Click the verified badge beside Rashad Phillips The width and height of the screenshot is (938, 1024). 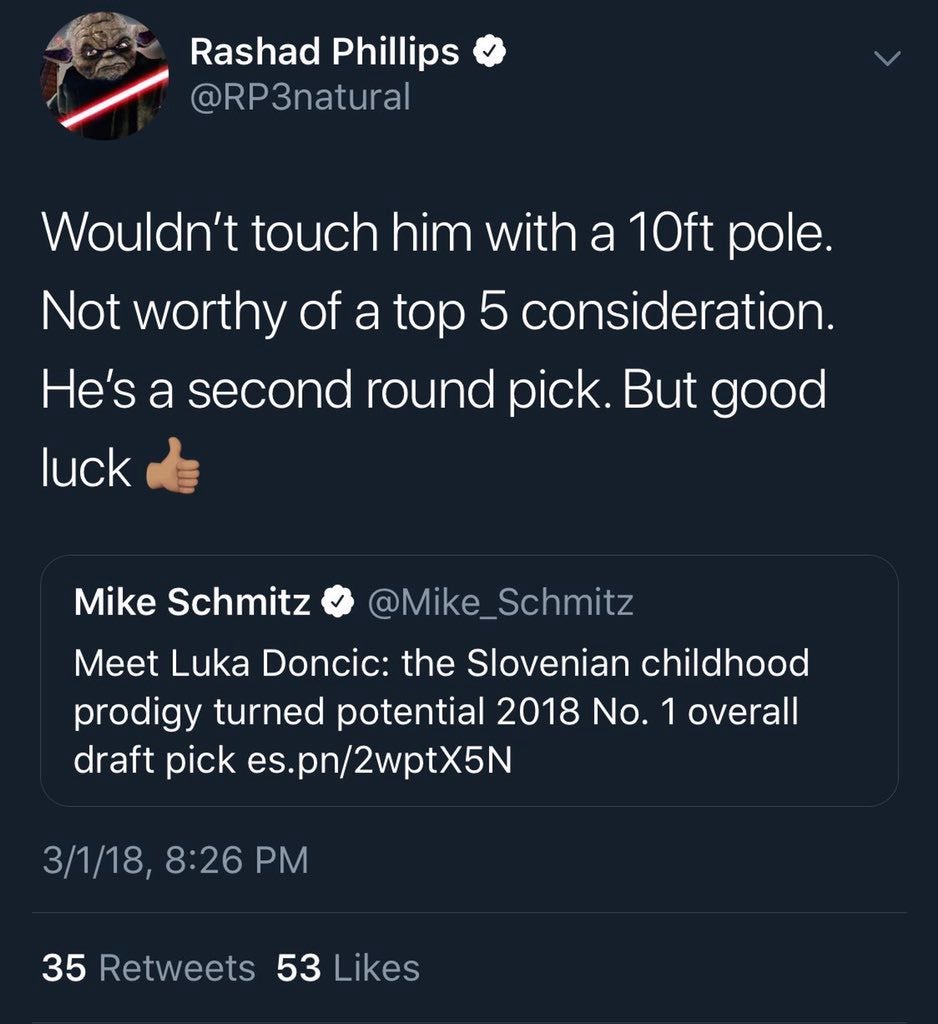pos(490,52)
